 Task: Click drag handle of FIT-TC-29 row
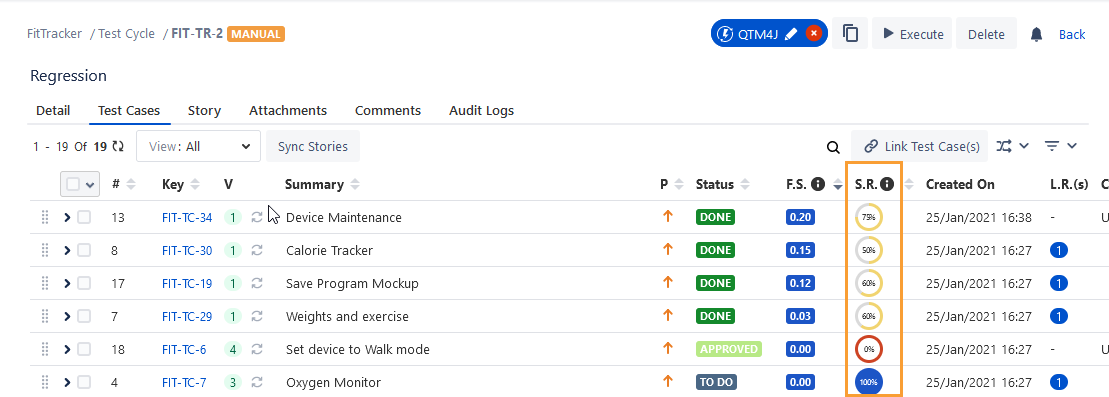[45, 316]
